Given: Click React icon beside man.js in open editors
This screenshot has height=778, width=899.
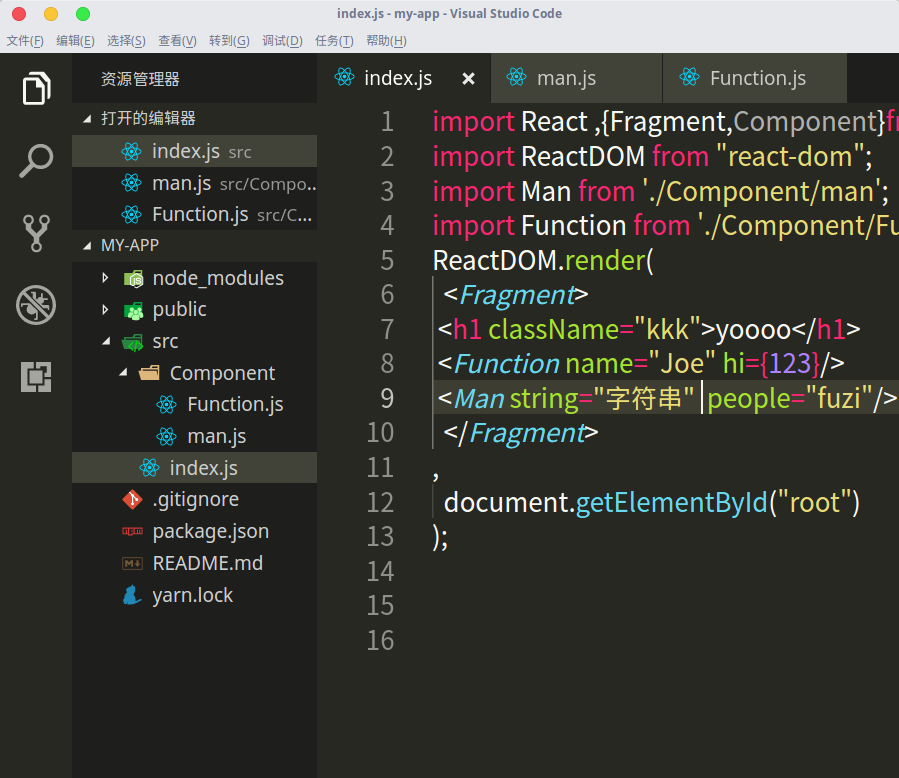Looking at the screenshot, I should pyautogui.click(x=131, y=183).
